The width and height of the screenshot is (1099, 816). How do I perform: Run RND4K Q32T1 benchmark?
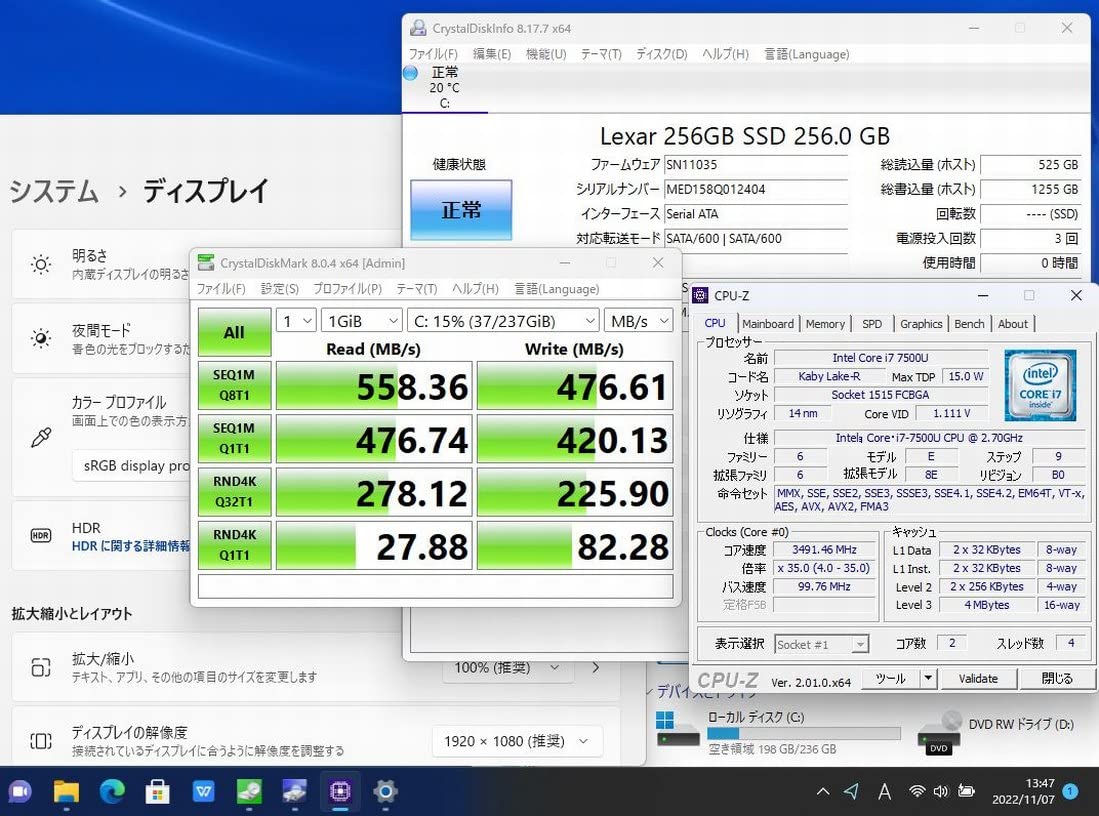click(x=234, y=491)
